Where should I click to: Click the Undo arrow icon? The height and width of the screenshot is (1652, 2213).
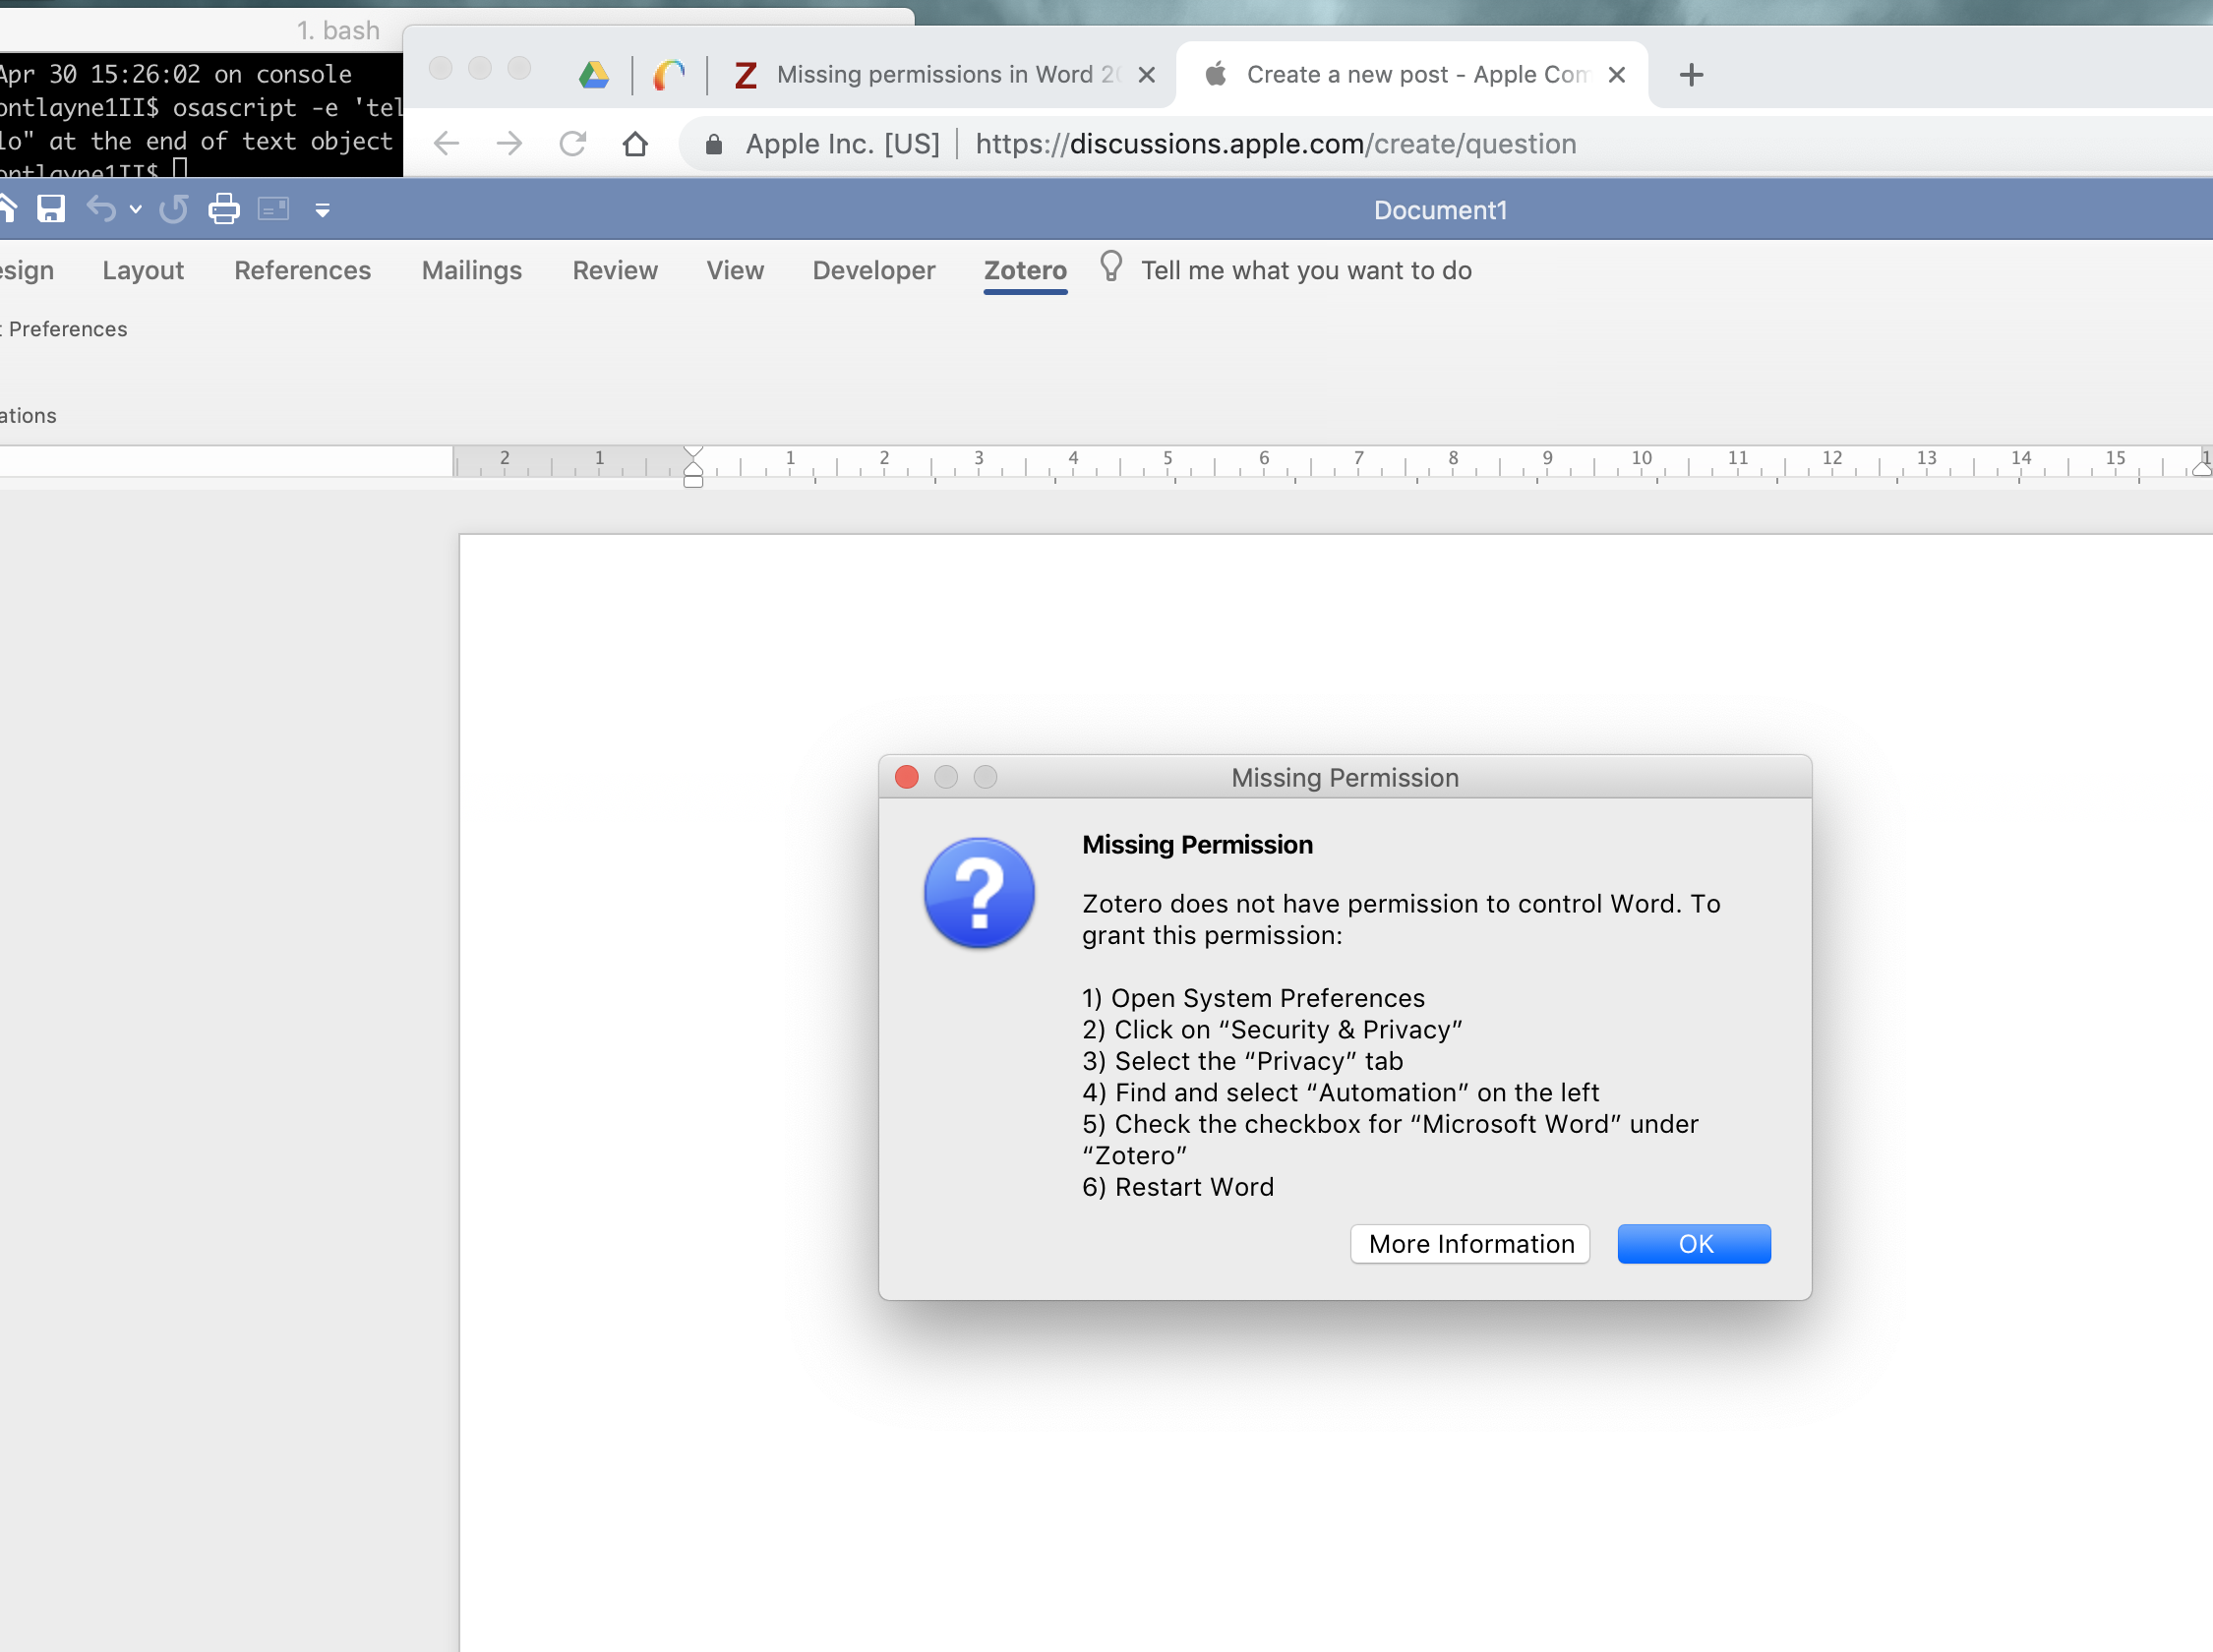click(100, 209)
